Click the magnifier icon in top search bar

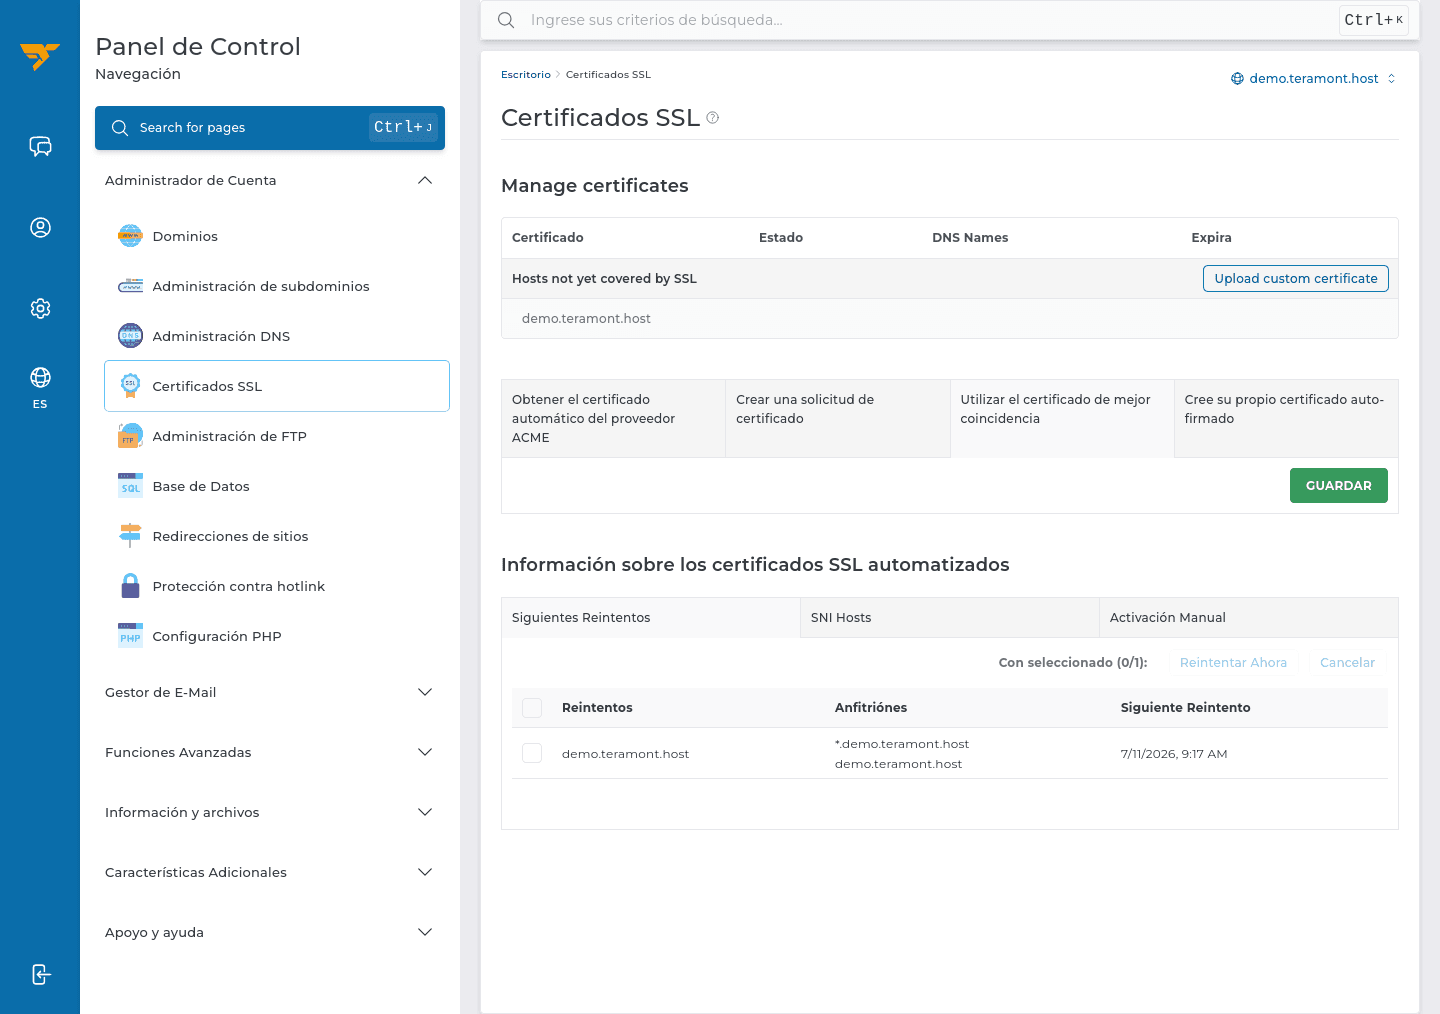click(506, 20)
